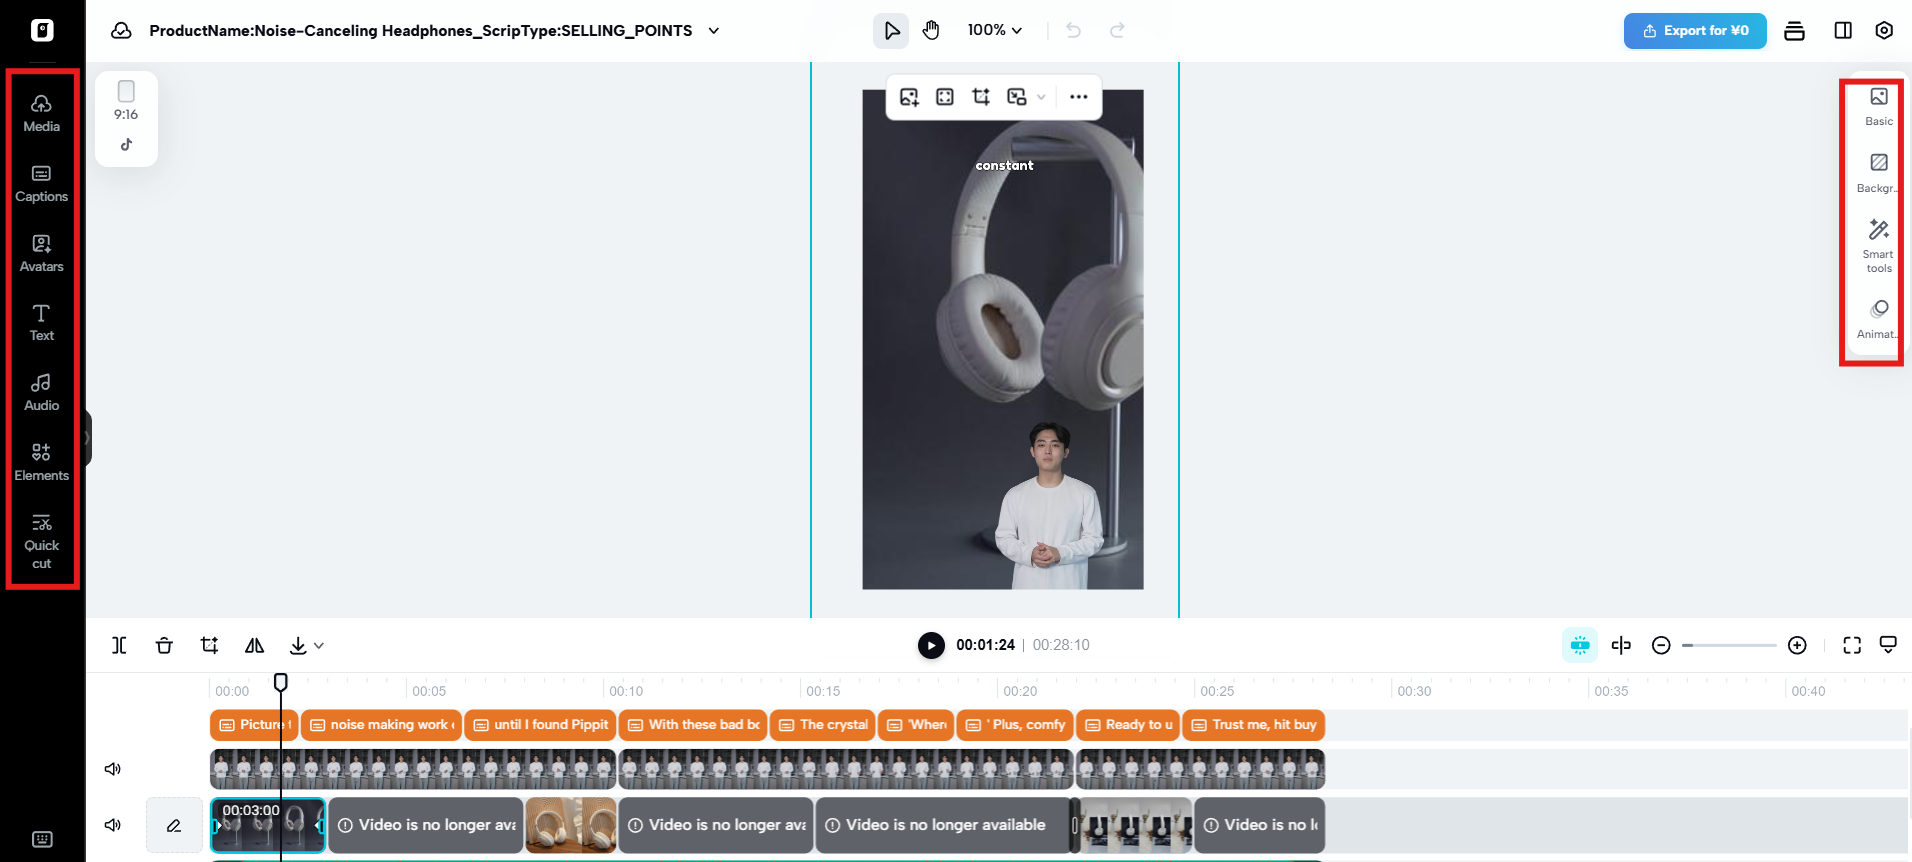Select the 'noise making work' caption clip
This screenshot has width=1912, height=862.
381,725
